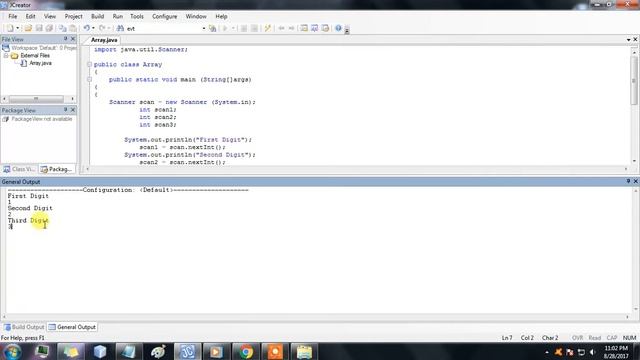
Task: Open the Configure menu
Action: [164, 16]
